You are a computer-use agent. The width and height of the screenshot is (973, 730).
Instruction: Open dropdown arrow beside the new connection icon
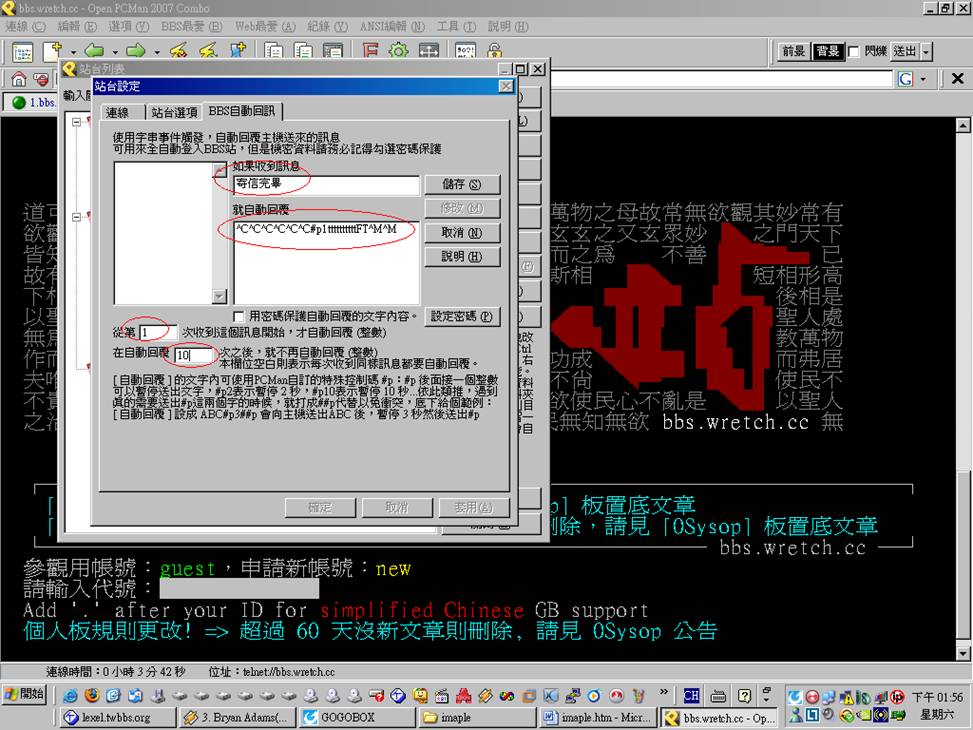coord(73,51)
